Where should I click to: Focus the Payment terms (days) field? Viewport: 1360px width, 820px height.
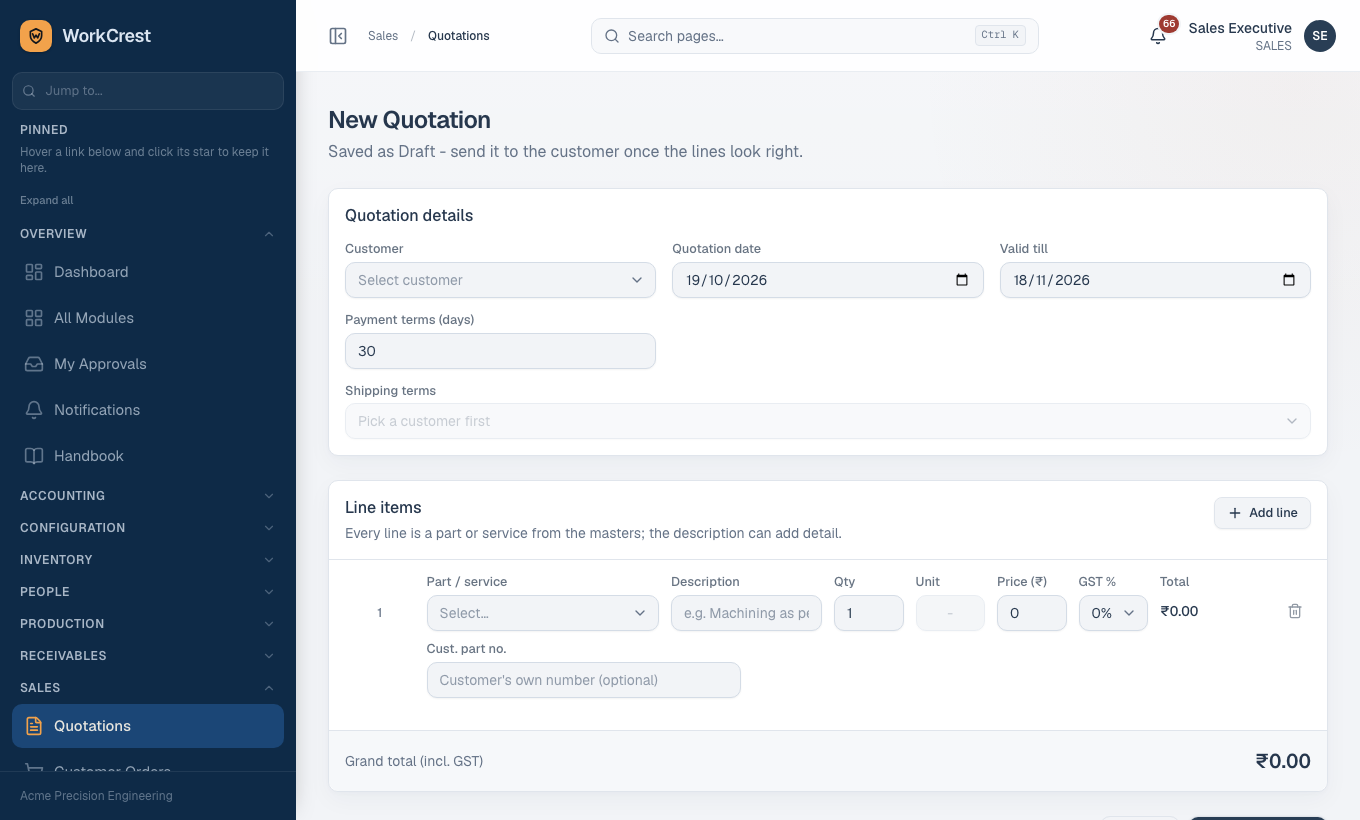click(500, 351)
